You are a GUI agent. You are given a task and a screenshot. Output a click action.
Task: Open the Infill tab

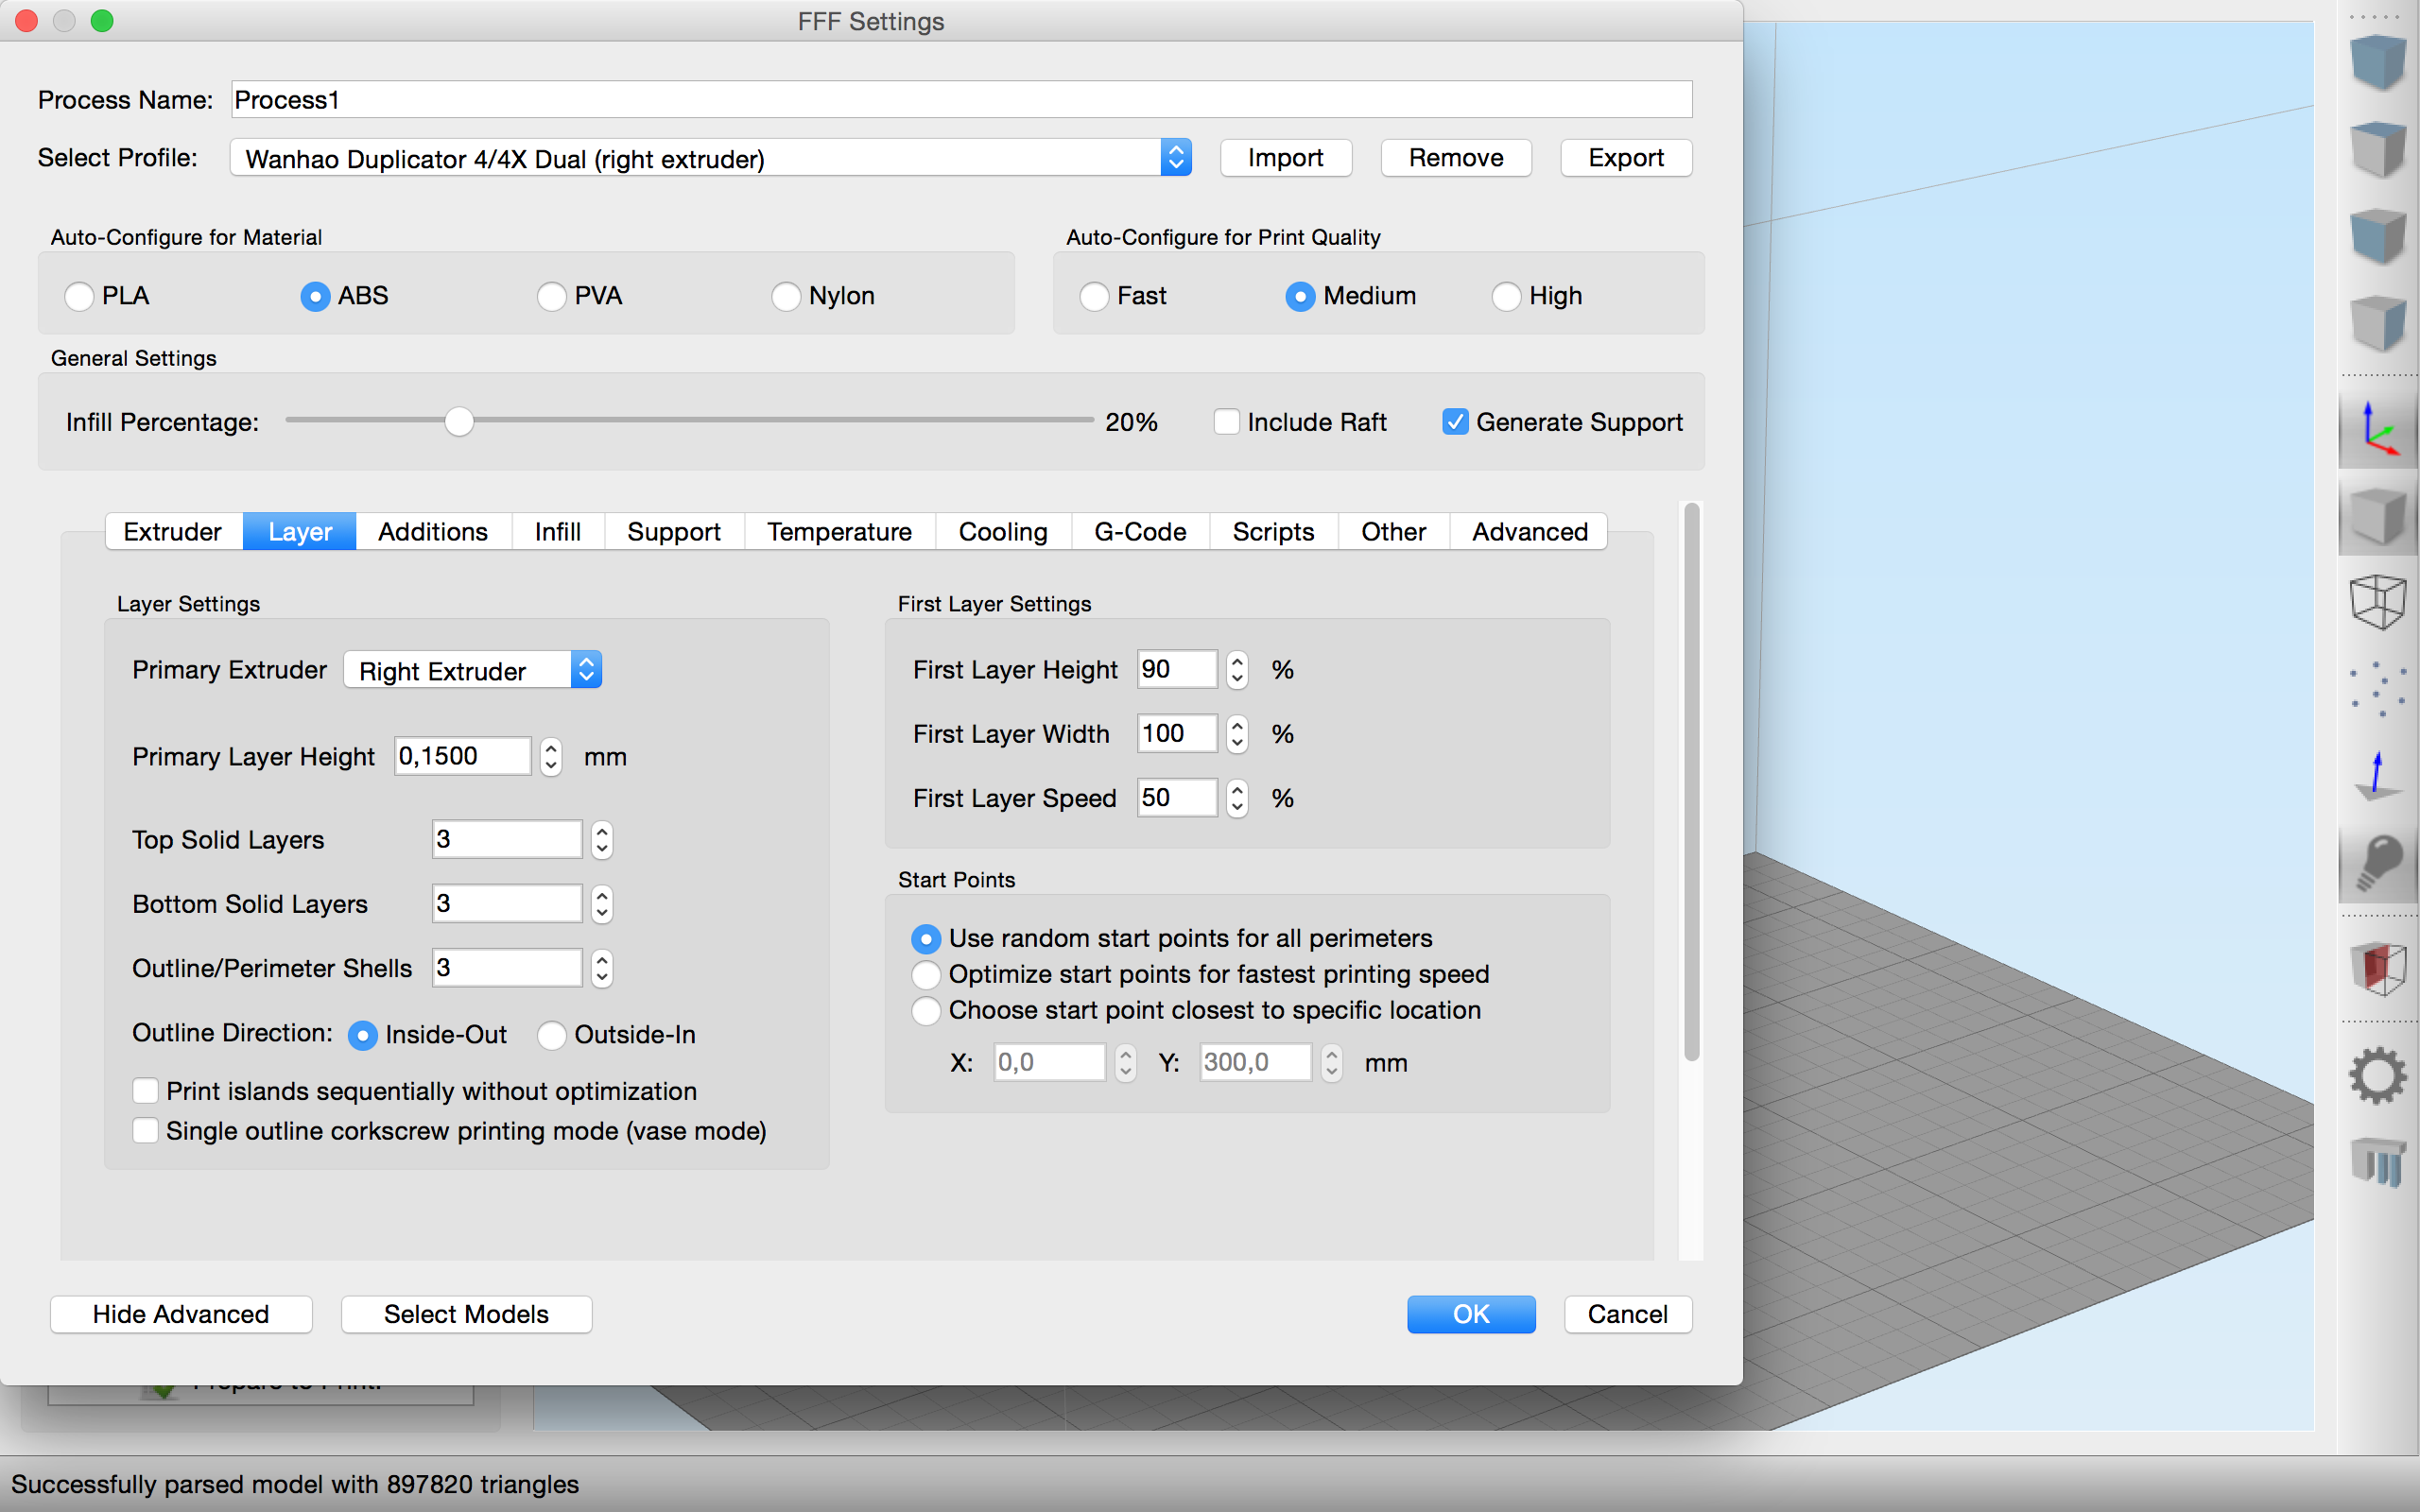point(557,532)
